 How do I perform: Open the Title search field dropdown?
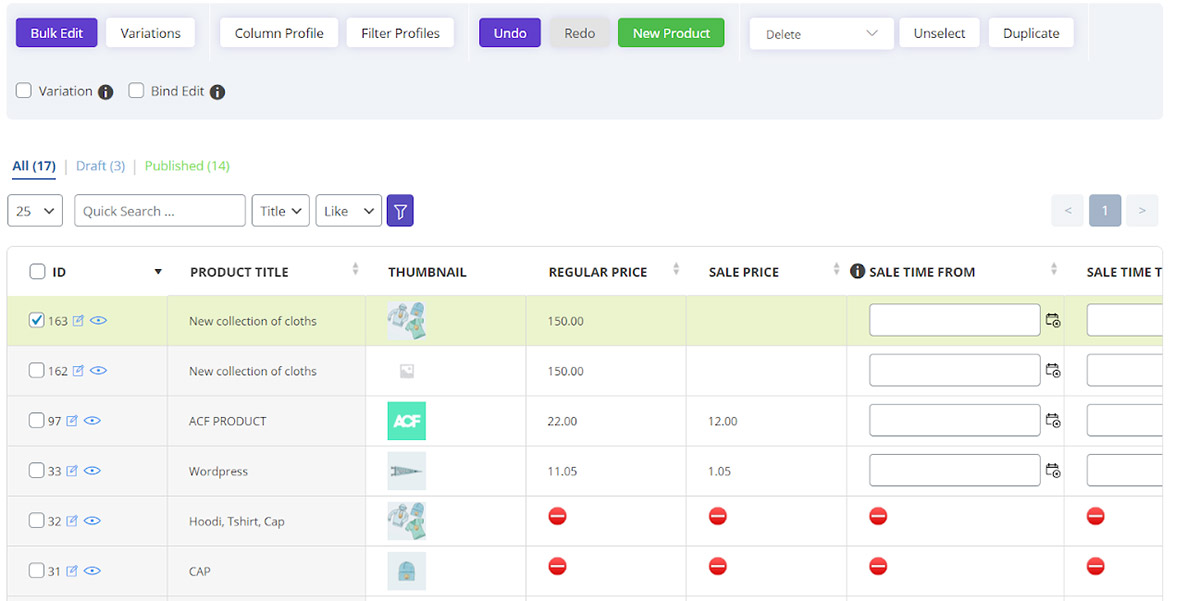tap(280, 211)
